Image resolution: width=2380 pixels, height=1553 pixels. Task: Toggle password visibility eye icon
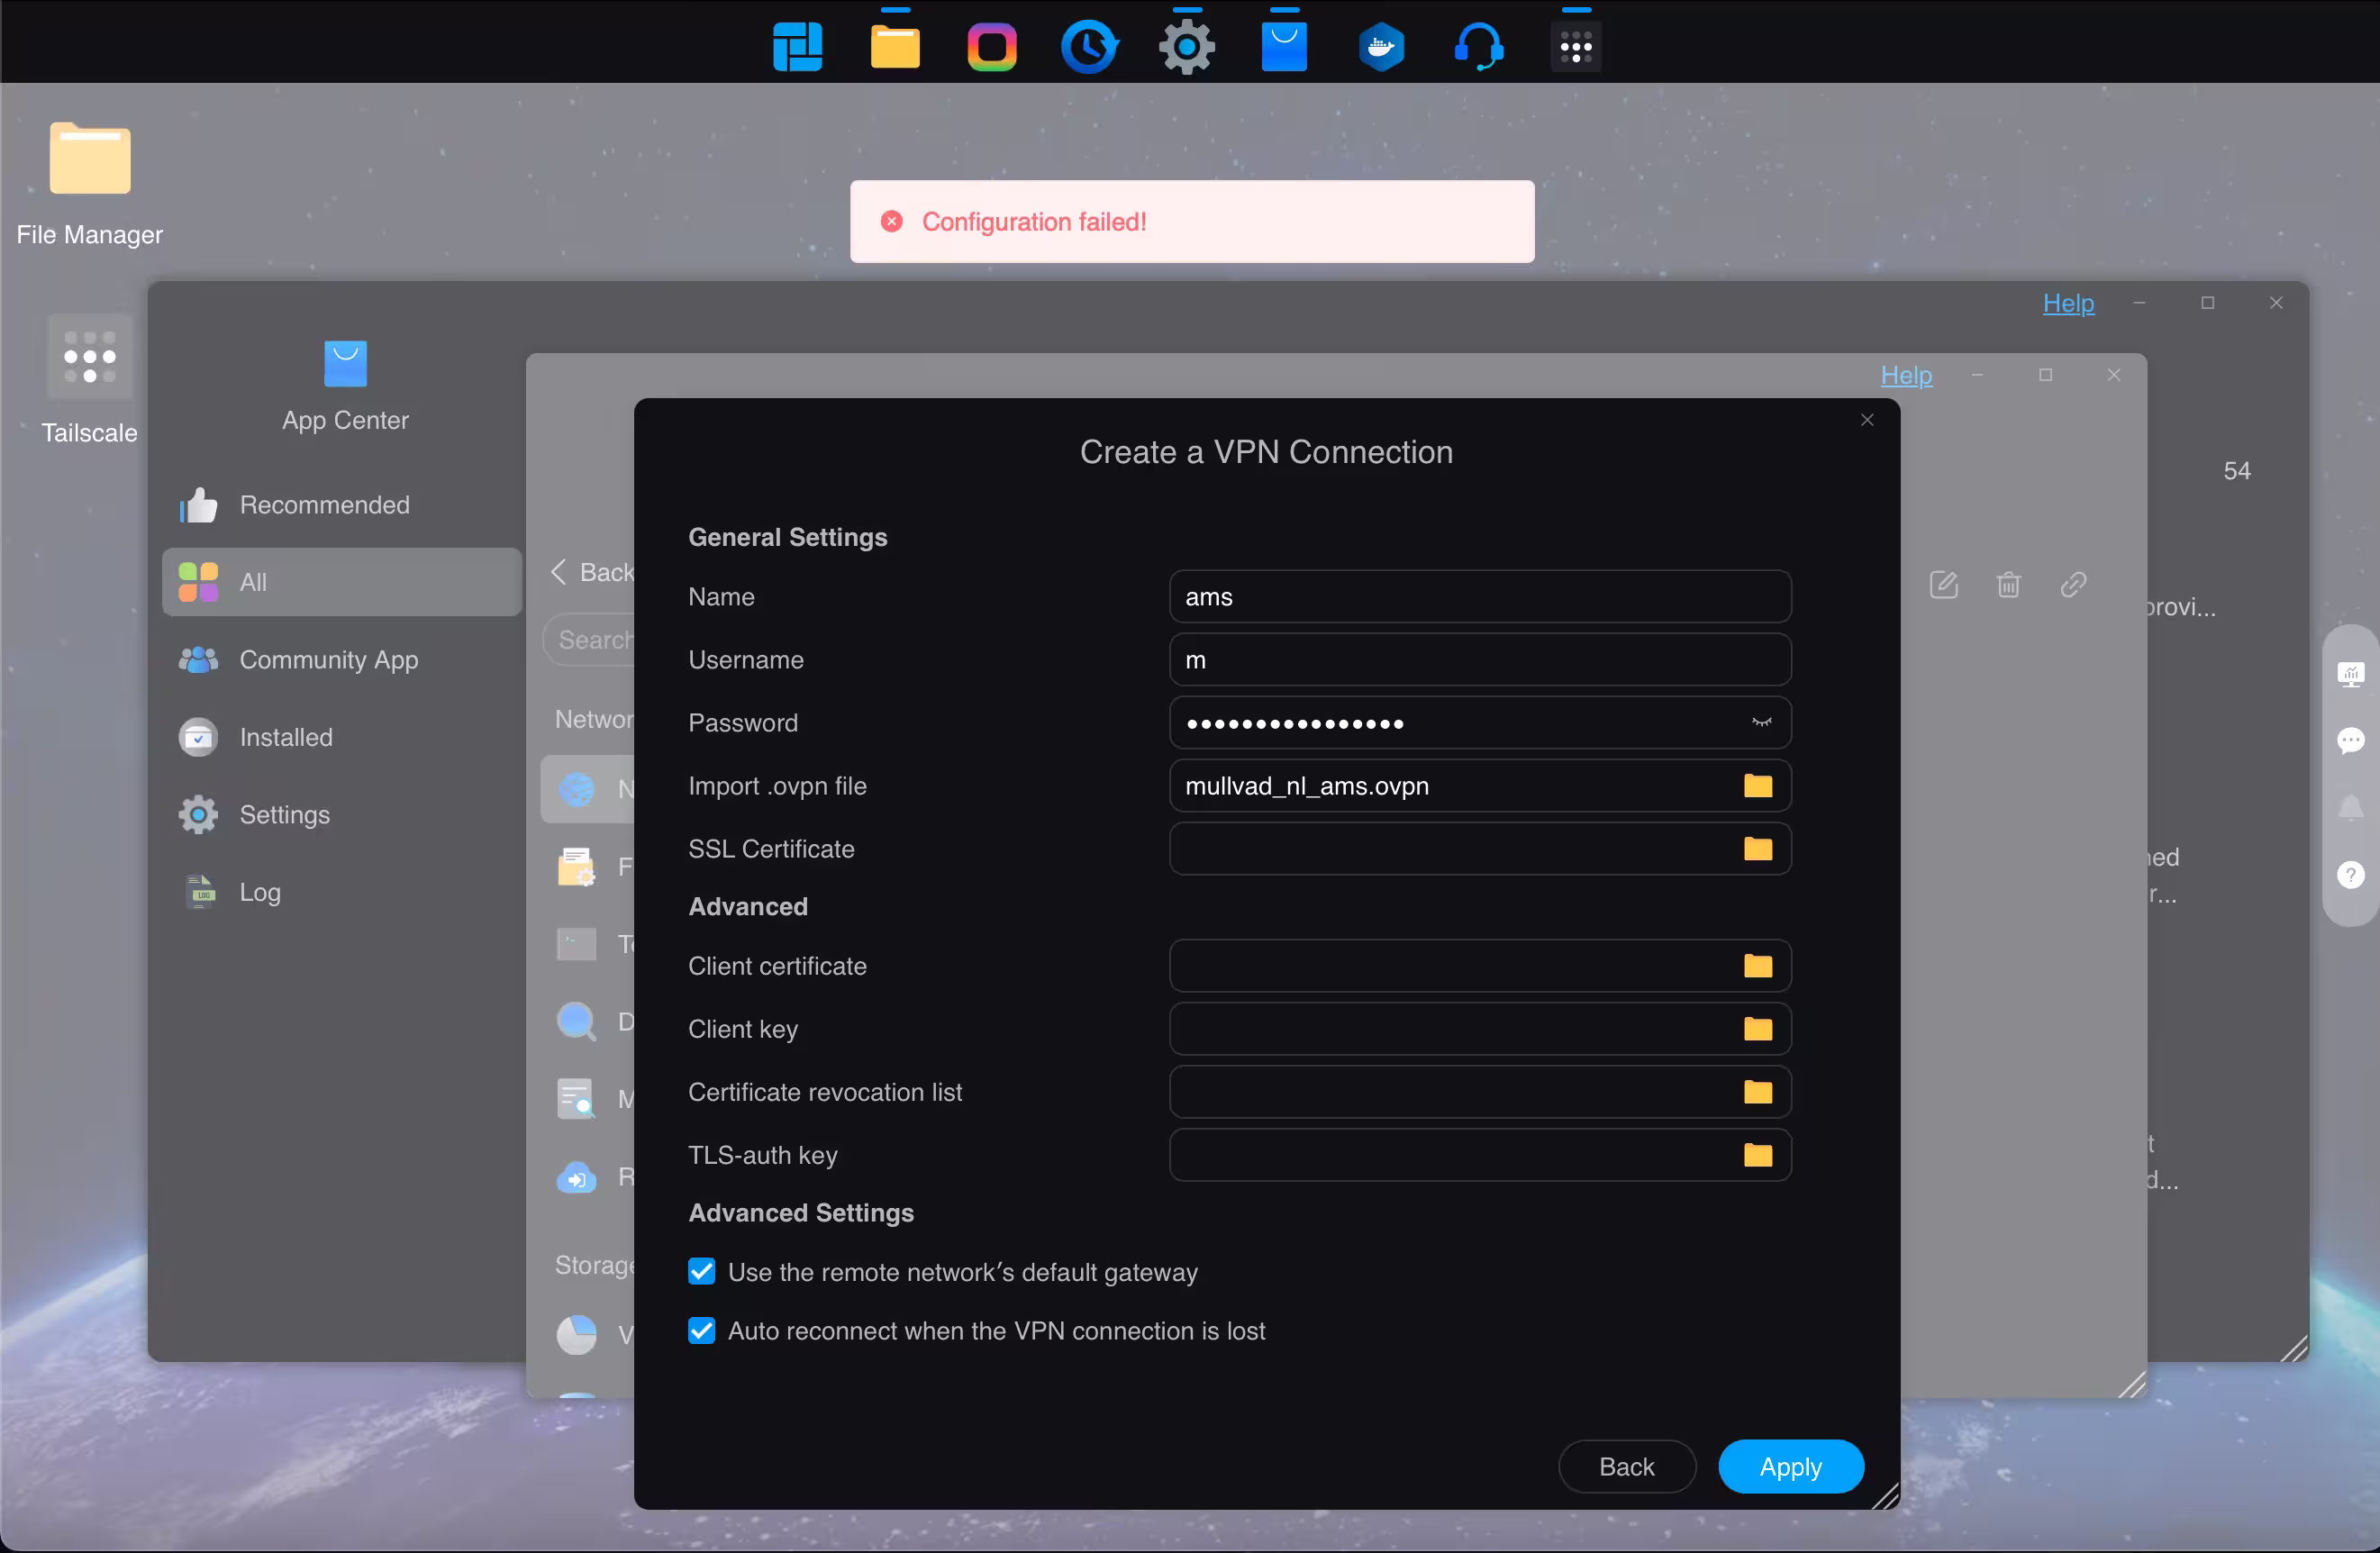click(x=1761, y=722)
